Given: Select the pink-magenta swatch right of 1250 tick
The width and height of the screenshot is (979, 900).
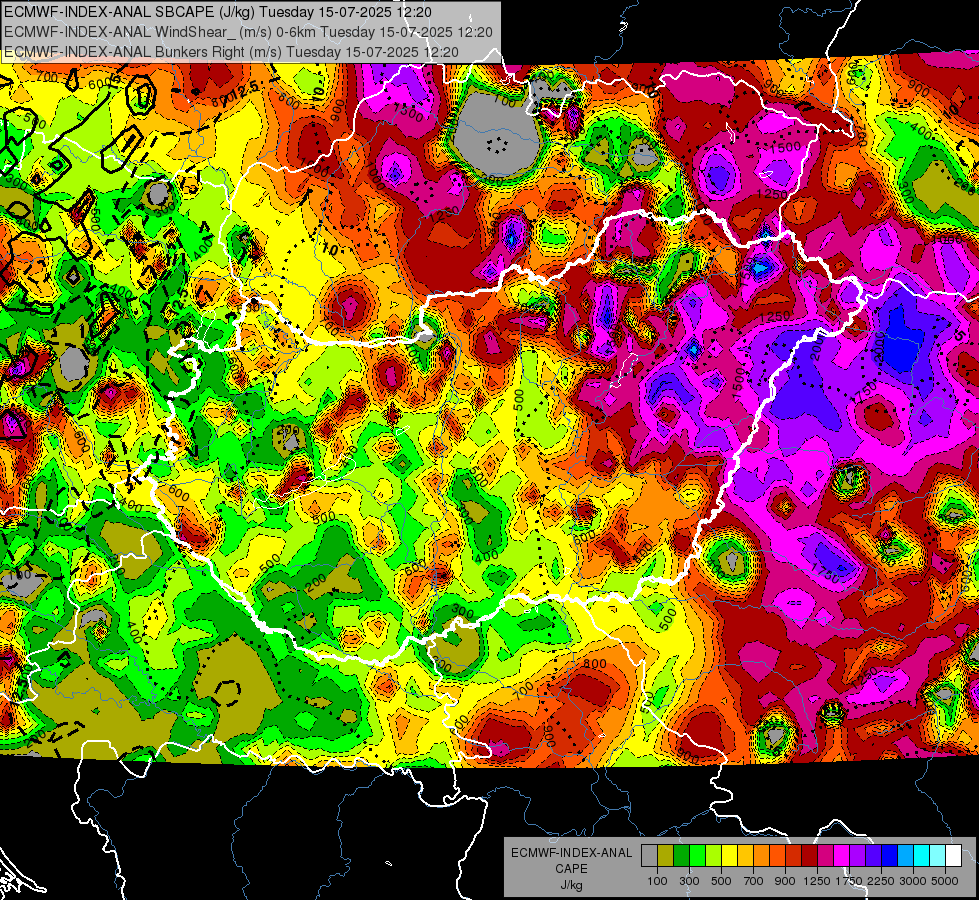Looking at the screenshot, I should [825, 856].
